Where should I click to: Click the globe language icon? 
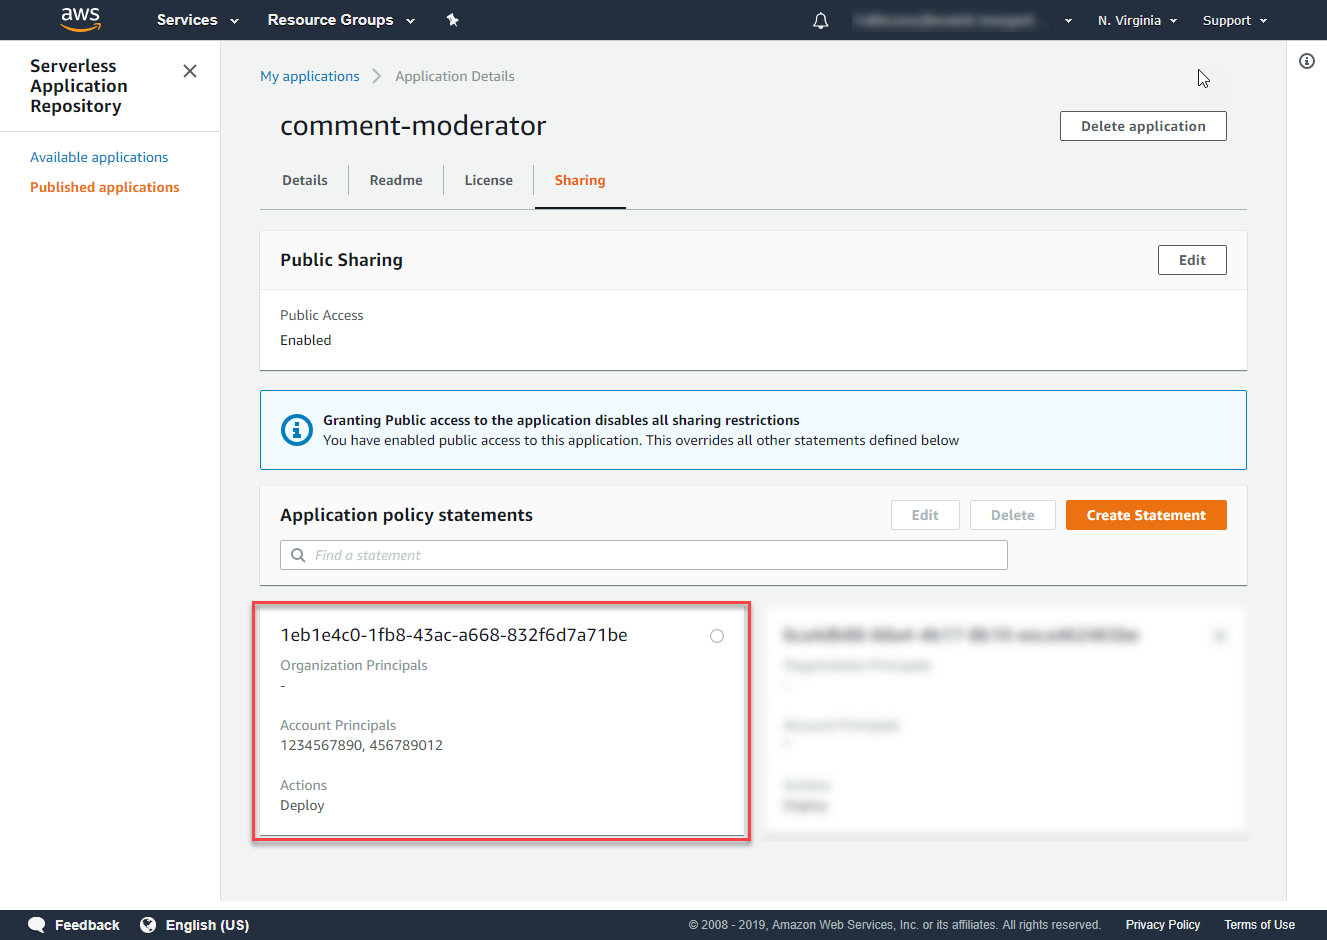[148, 925]
